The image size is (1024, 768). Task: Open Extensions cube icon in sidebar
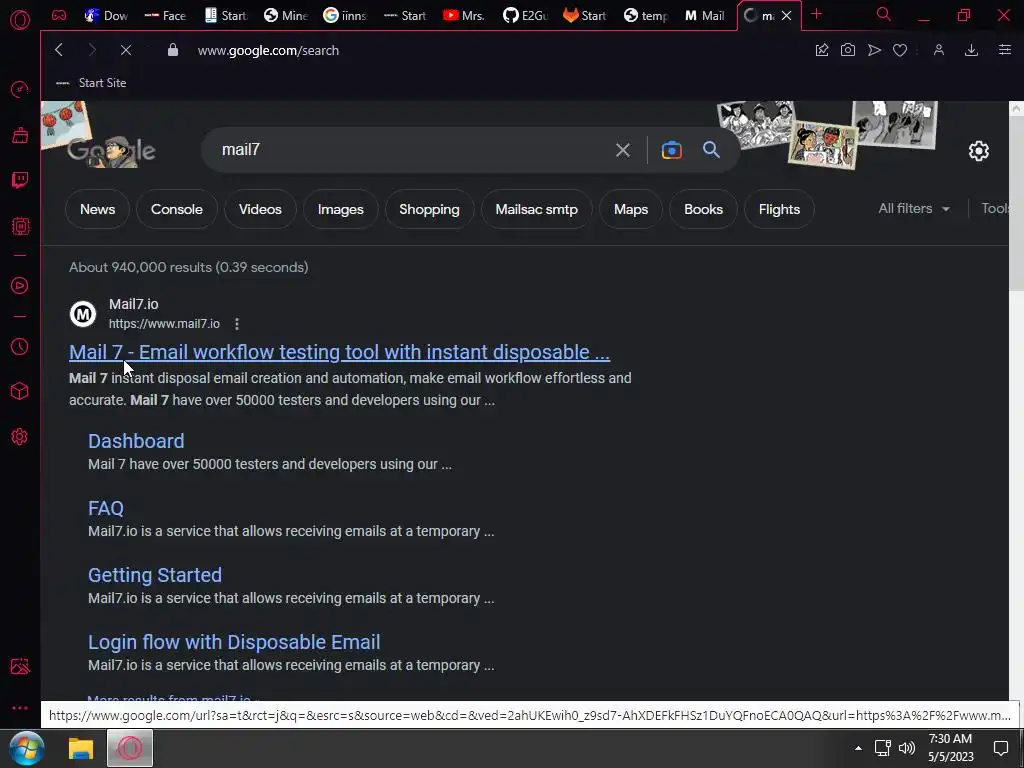(20, 391)
